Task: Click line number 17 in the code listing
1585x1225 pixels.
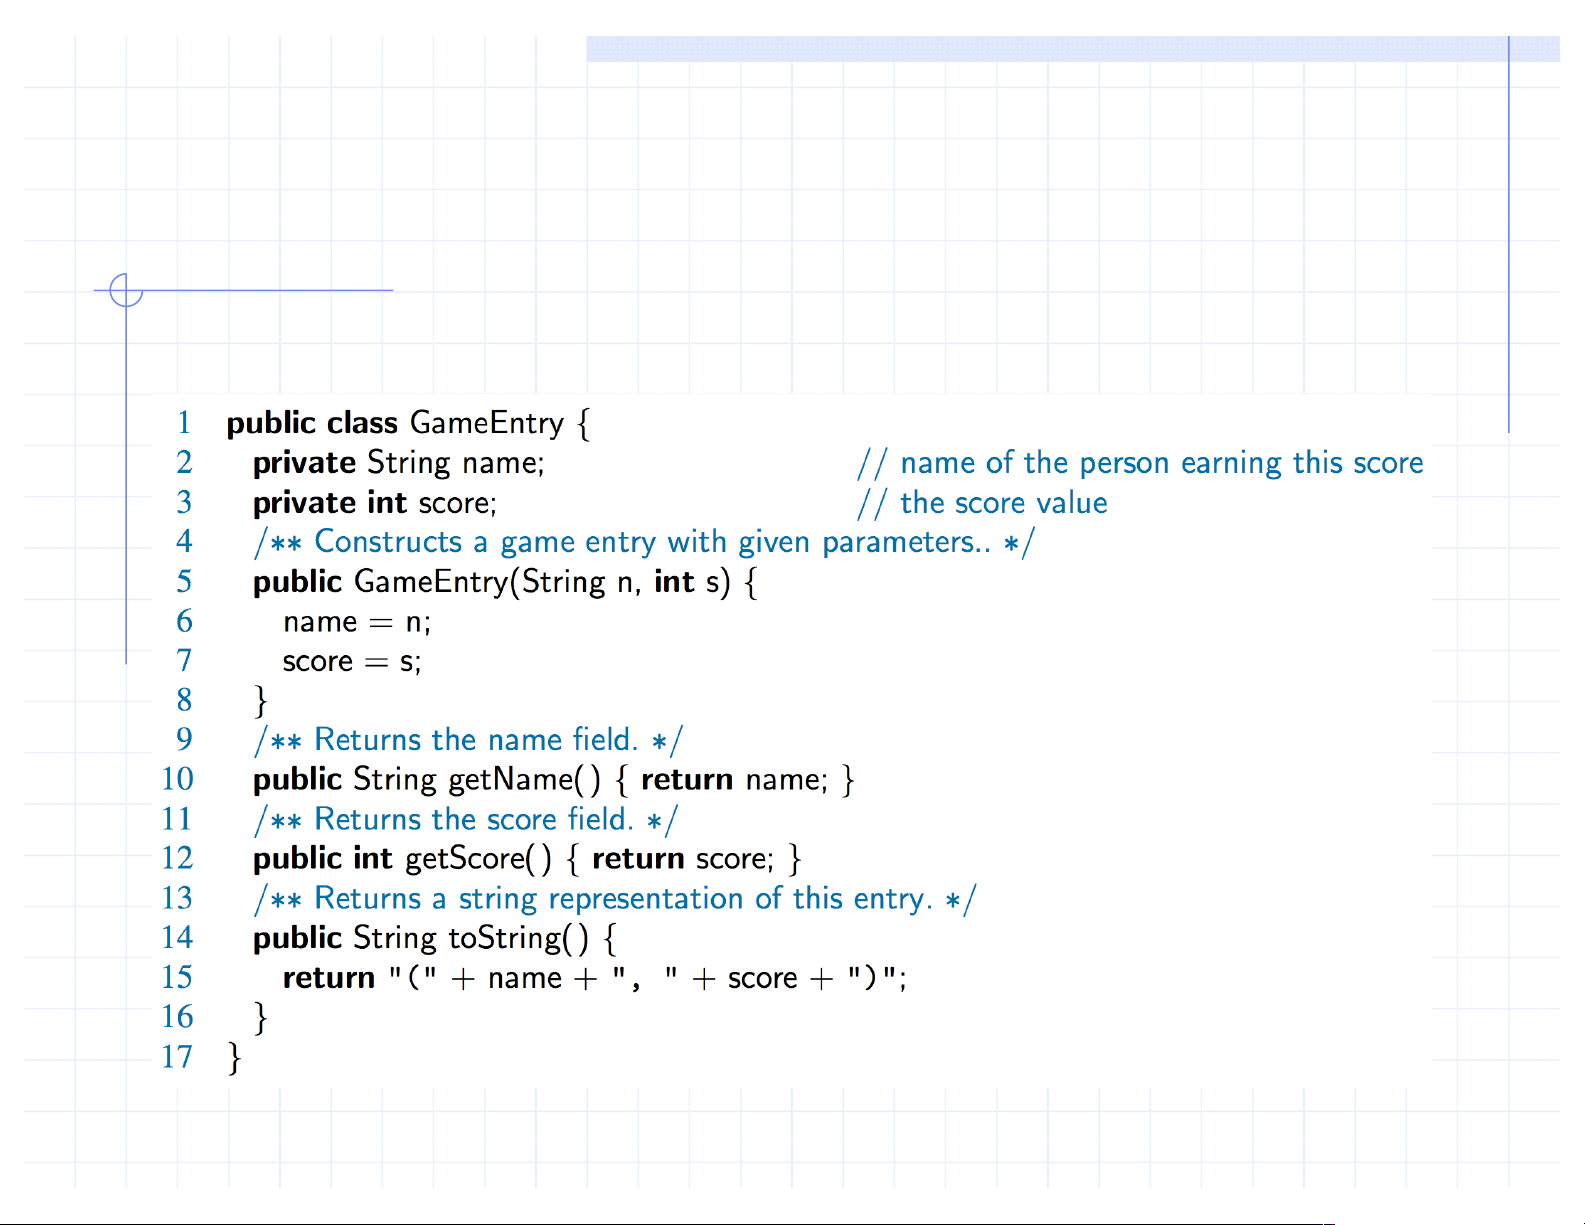Action: pos(177,1057)
